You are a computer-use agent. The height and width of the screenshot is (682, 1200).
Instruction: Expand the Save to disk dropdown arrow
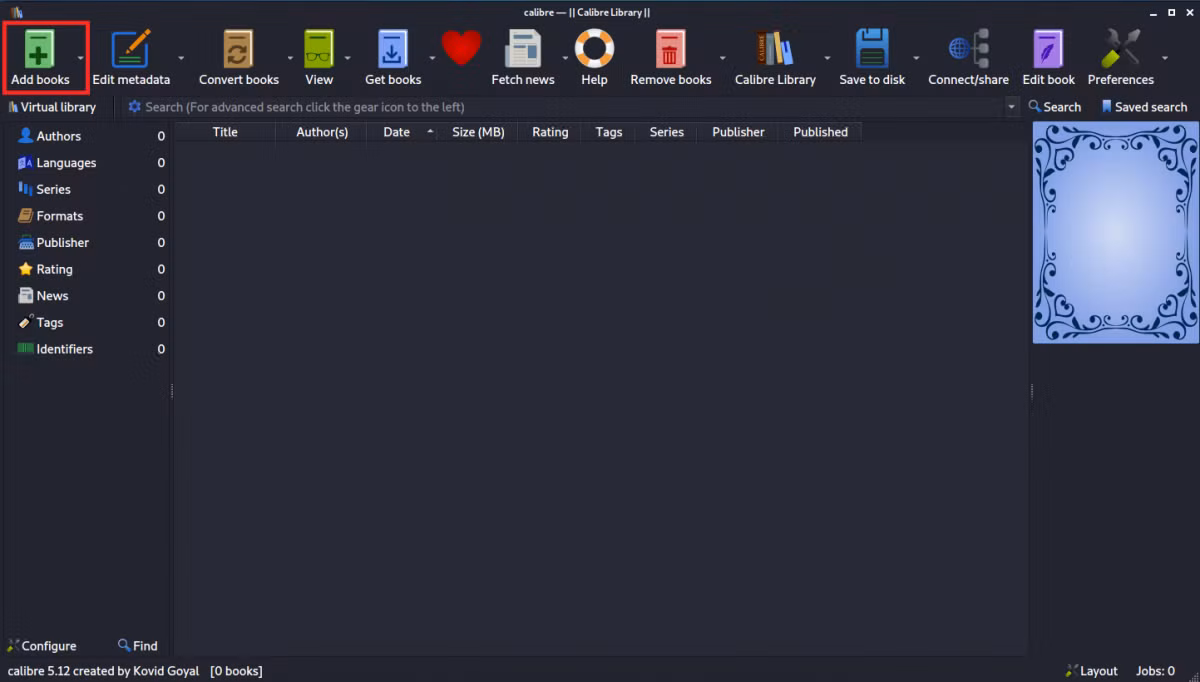[x=916, y=58]
